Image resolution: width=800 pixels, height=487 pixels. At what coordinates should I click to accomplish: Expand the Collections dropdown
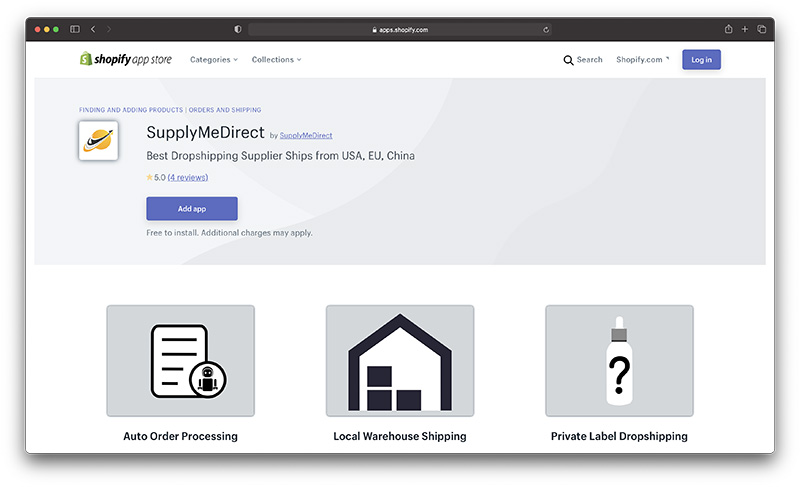(x=276, y=60)
